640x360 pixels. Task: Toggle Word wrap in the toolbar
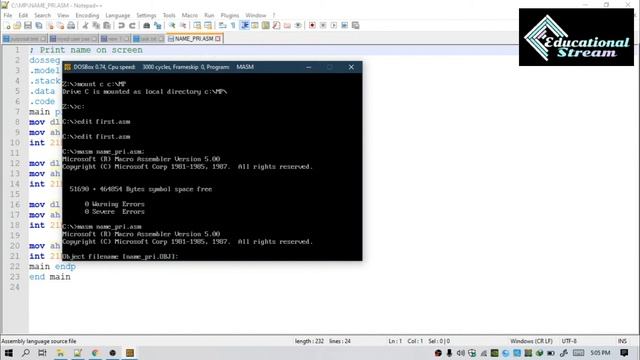point(222,25)
